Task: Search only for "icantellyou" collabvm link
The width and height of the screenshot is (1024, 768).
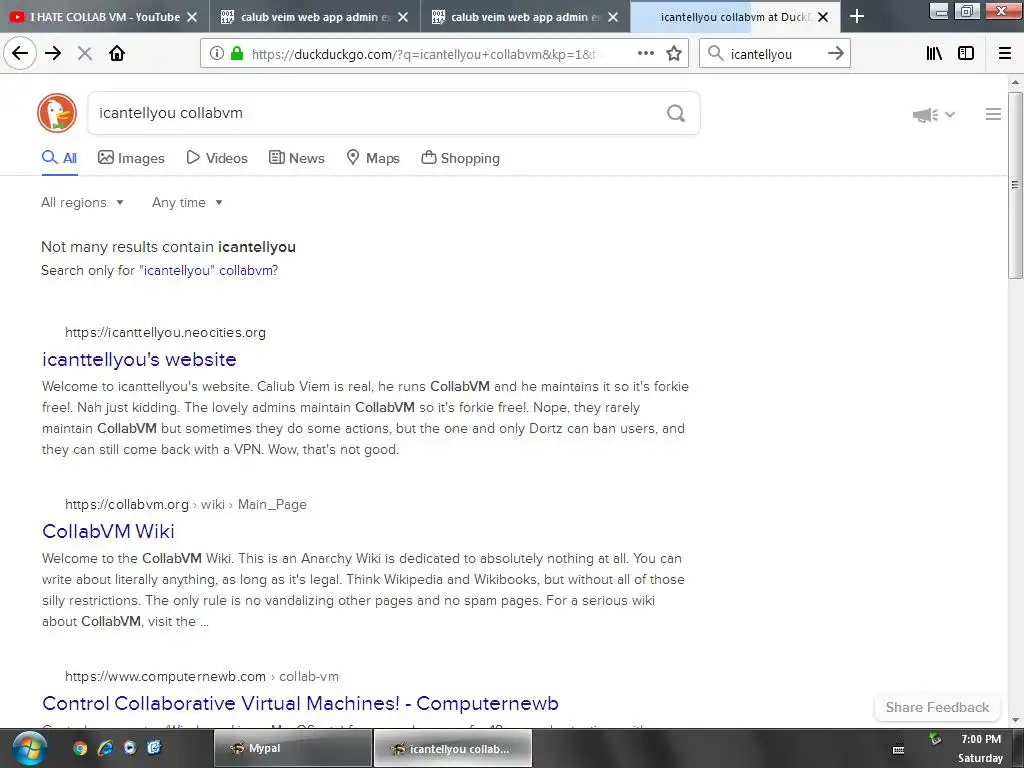Action: pyautogui.click(x=209, y=270)
